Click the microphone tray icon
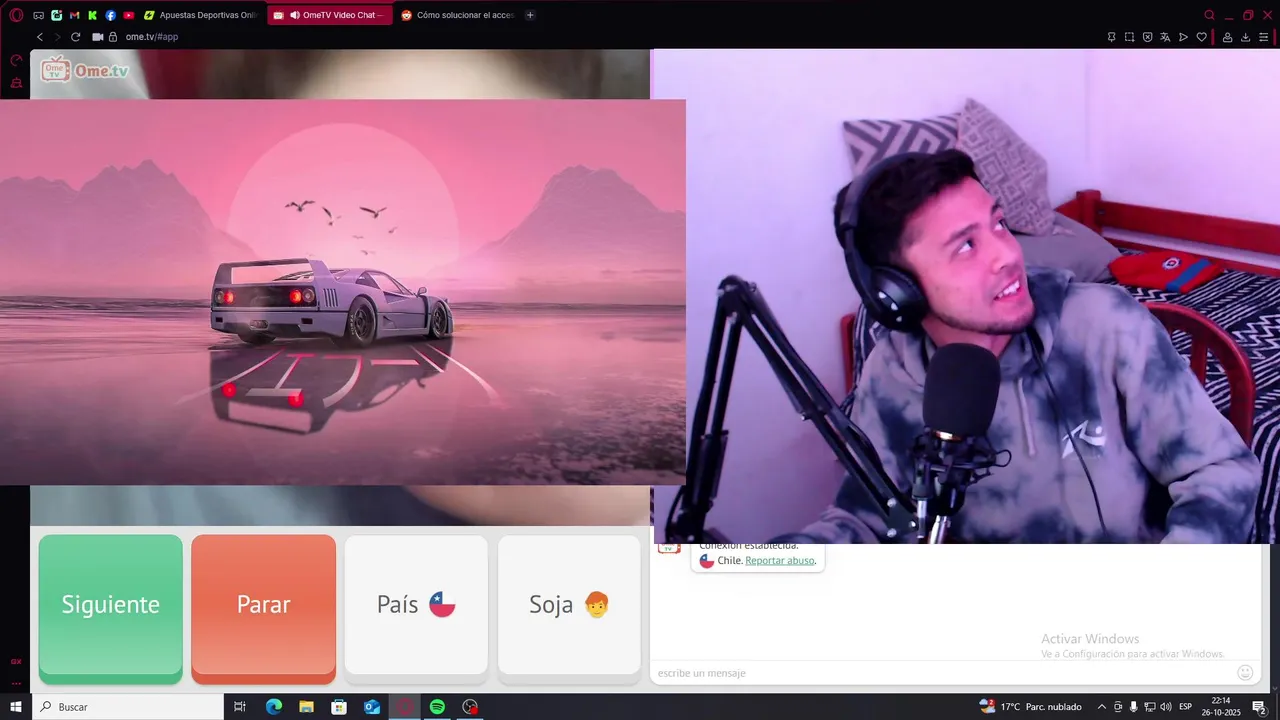 pyautogui.click(x=1133, y=707)
